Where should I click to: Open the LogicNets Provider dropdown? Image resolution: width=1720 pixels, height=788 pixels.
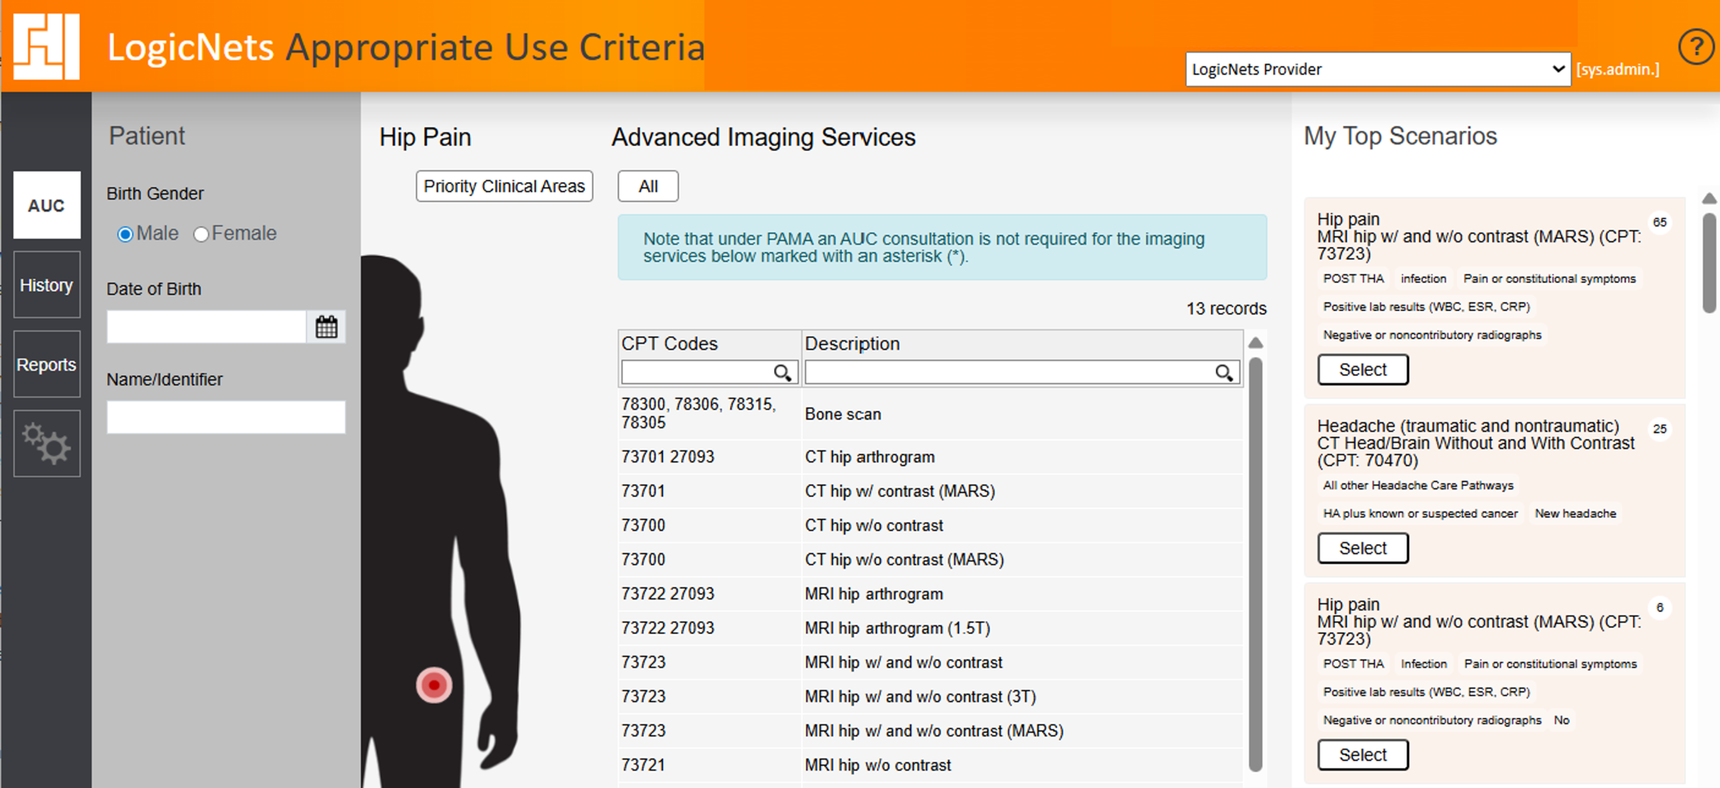pos(1377,69)
